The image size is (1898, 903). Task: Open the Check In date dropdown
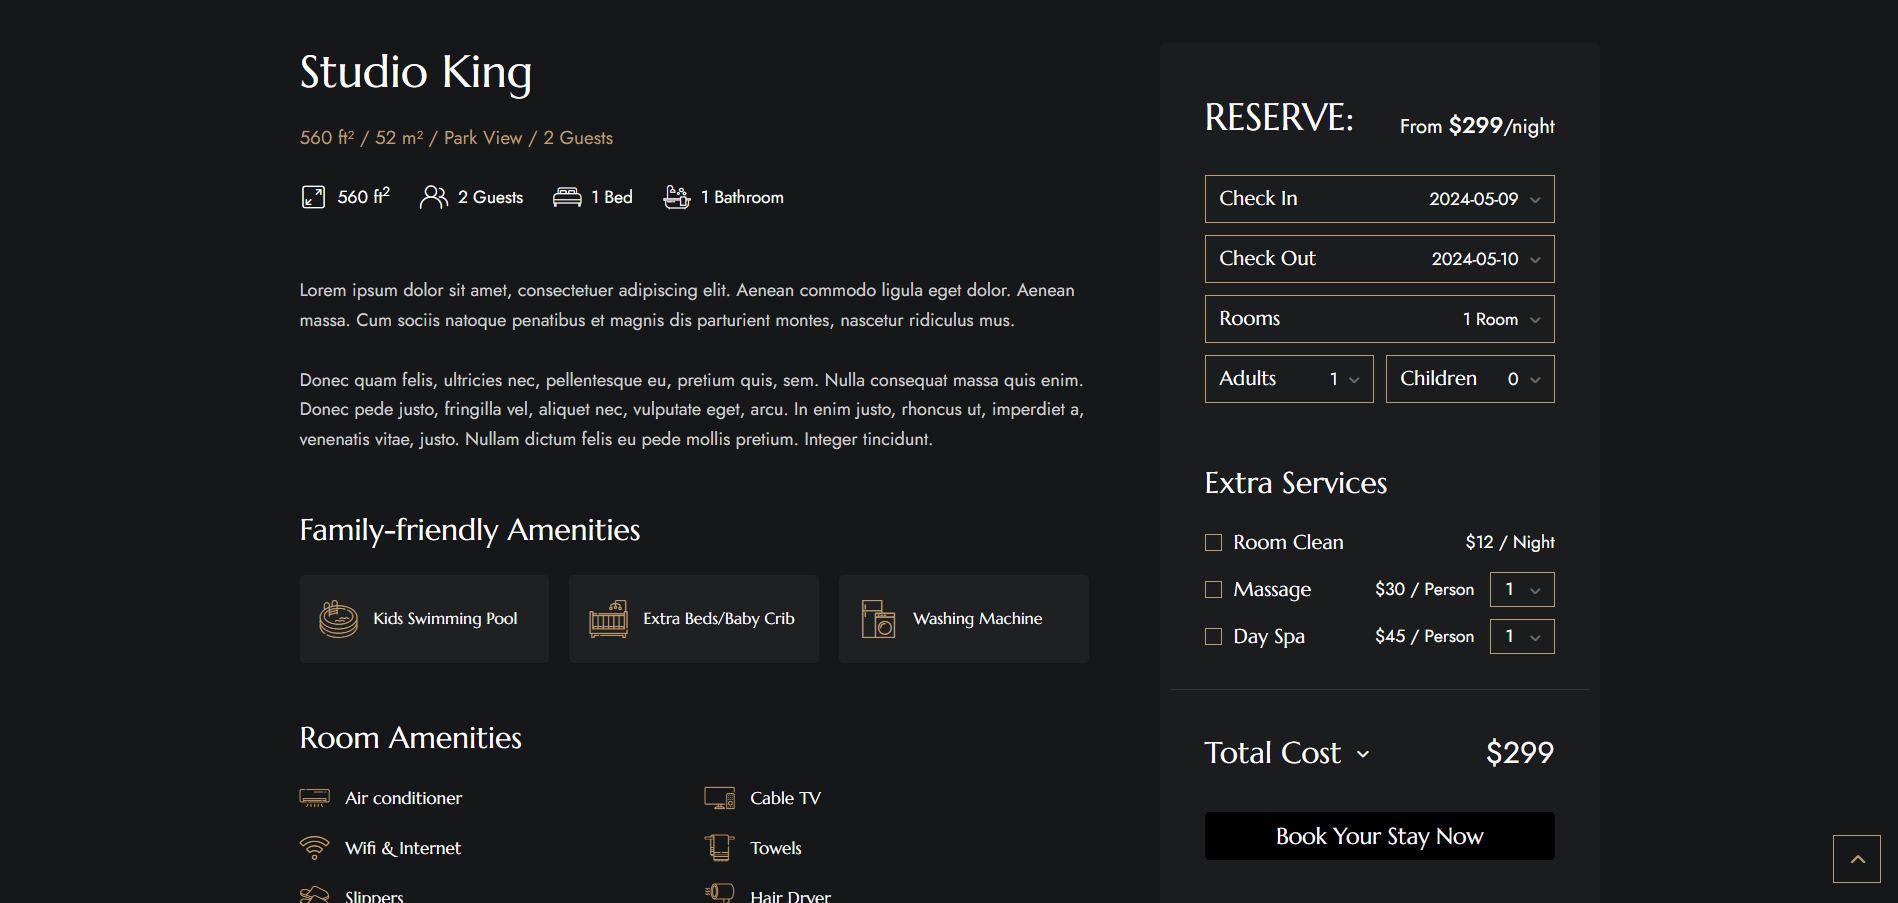[x=1379, y=199]
